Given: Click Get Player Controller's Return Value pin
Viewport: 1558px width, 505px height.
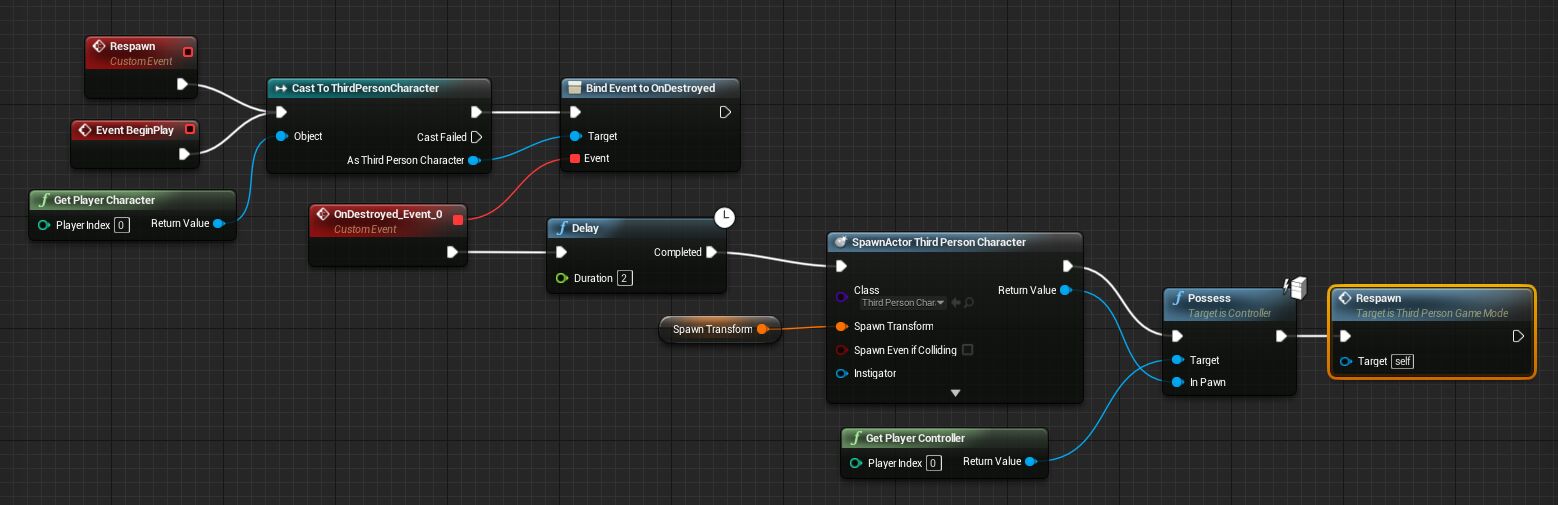Looking at the screenshot, I should point(1030,461).
